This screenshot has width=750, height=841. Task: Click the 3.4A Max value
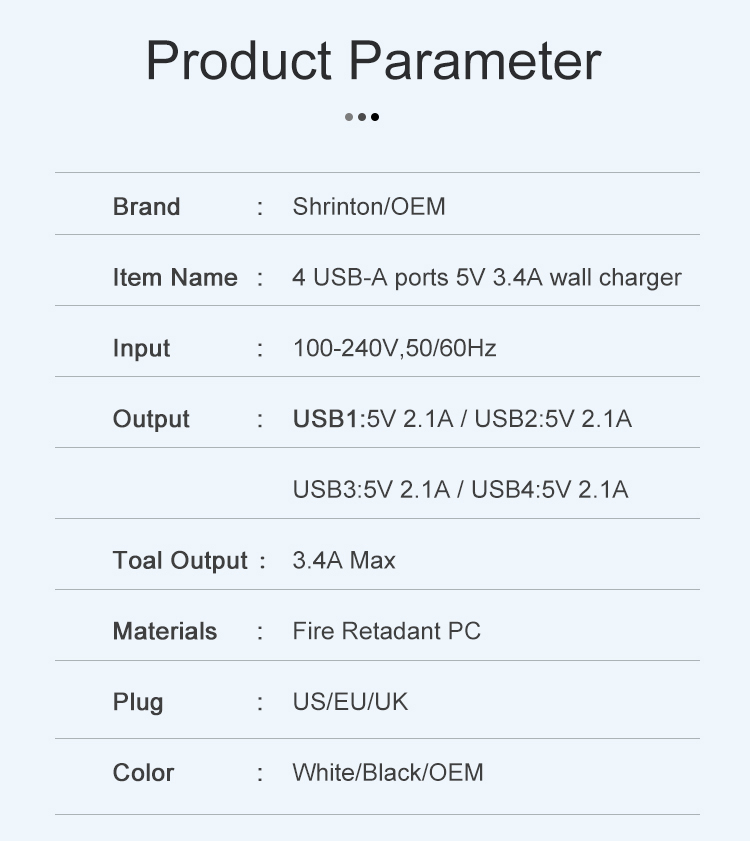tap(344, 560)
